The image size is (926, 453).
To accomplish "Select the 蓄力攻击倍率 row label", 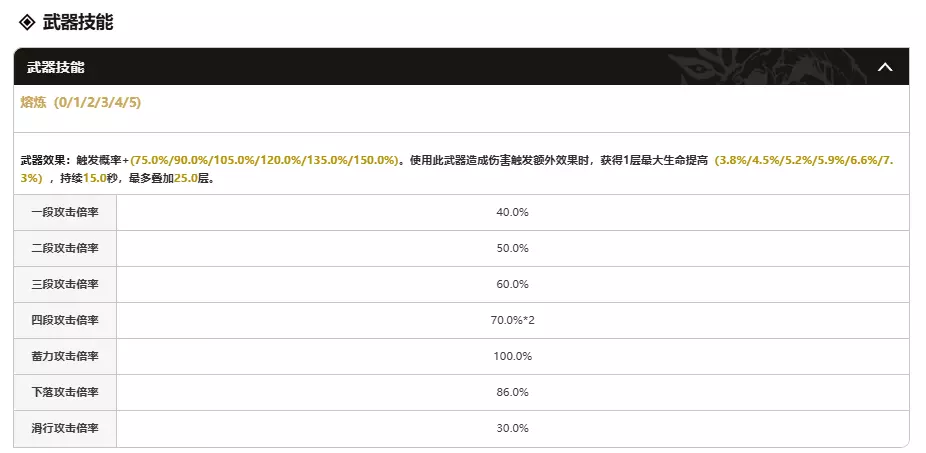I will point(65,357).
